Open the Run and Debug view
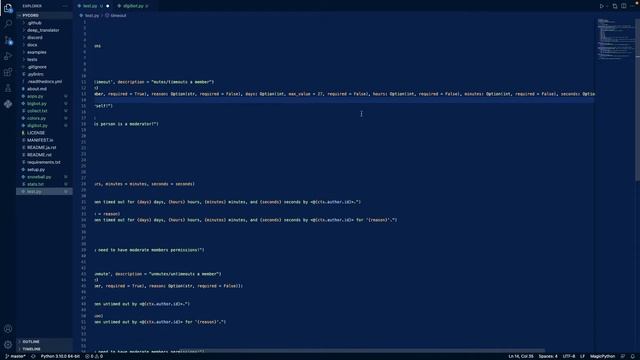Screen dimensions: 640x360 (x=8, y=56)
